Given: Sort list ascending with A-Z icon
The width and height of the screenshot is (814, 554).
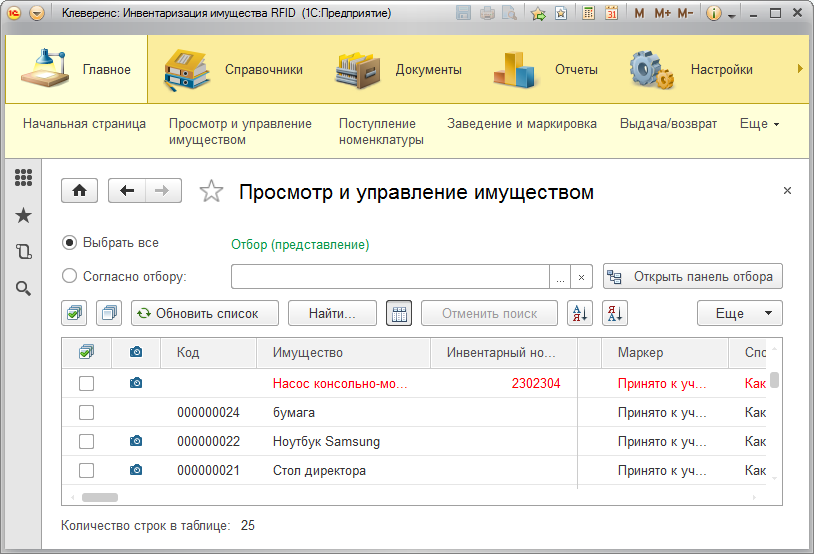Looking at the screenshot, I should pos(579,313).
